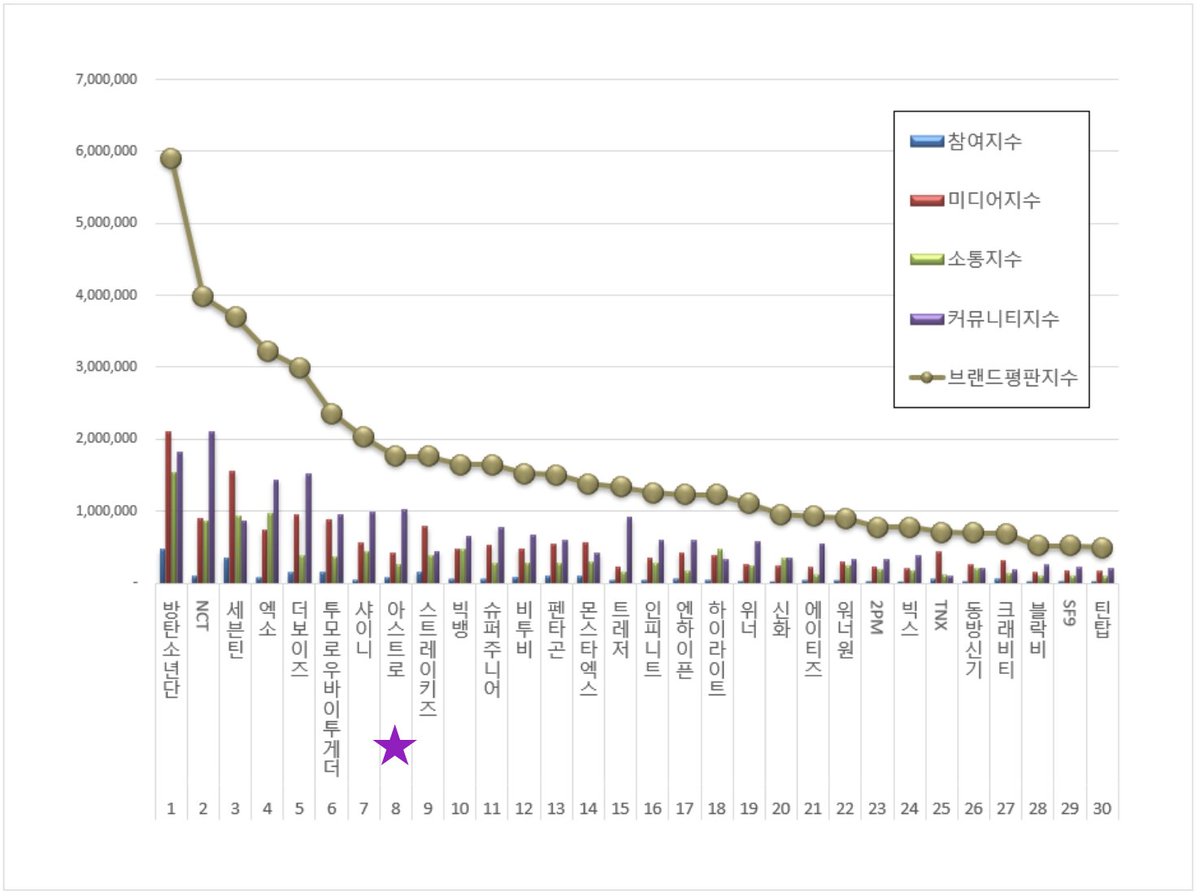Select the 스트레이키즈 x-axis category label
Image resolution: width=1200 pixels, height=896 pixels.
click(427, 660)
